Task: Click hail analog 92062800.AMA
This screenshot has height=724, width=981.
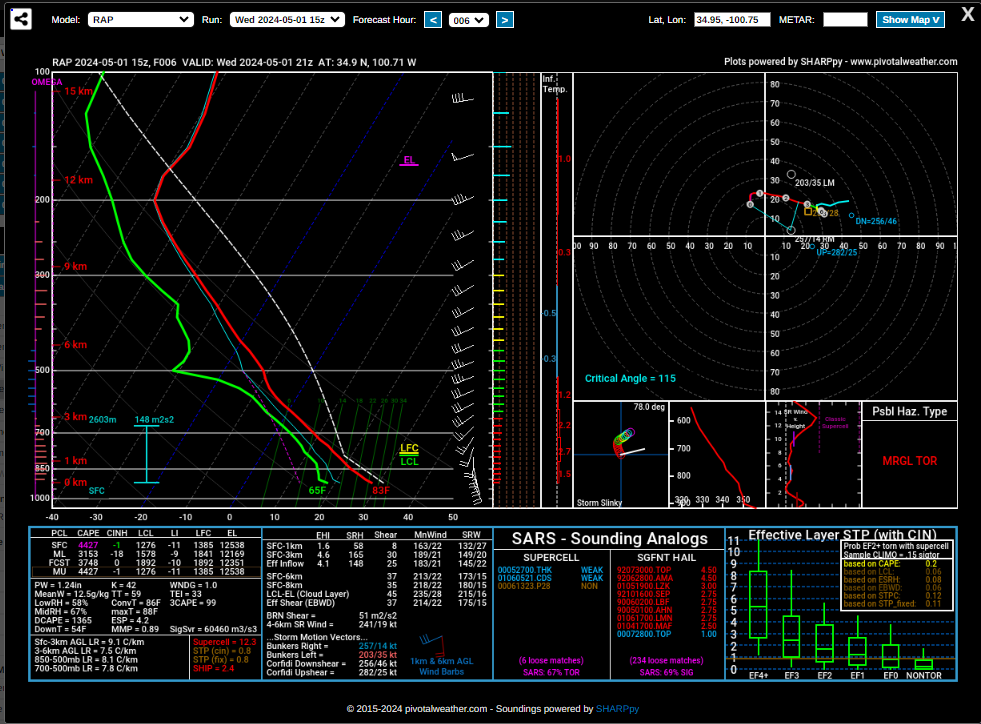Action: [x=645, y=578]
